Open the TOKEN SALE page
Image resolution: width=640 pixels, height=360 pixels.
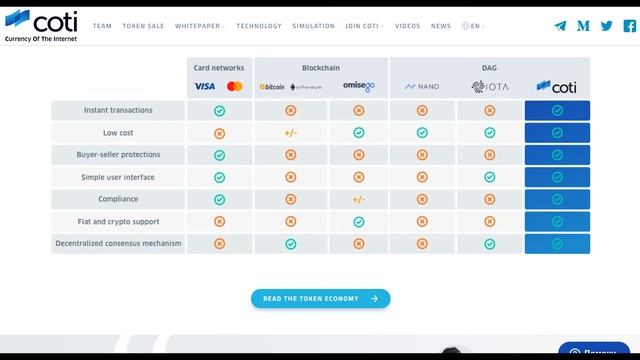[x=143, y=26]
